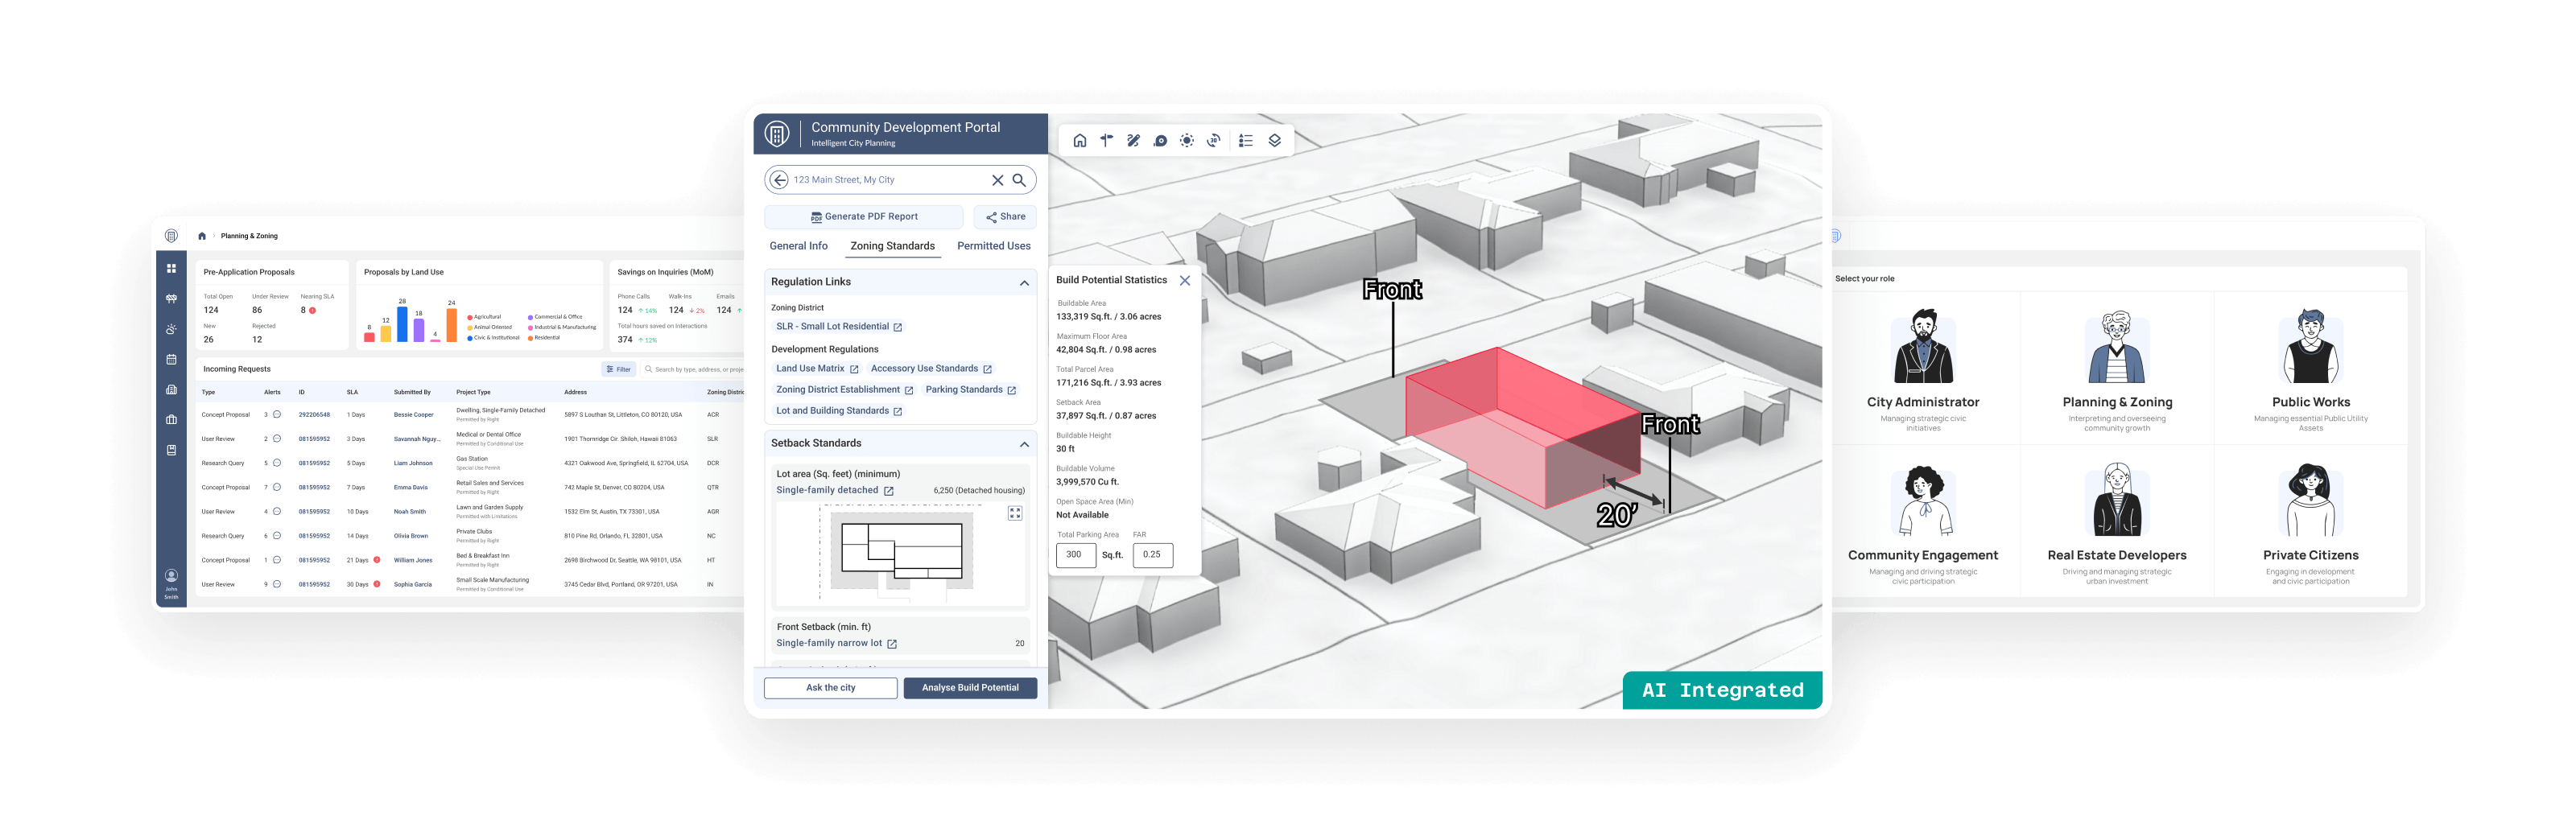Open the Filter options for Incoming Requests

619,369
